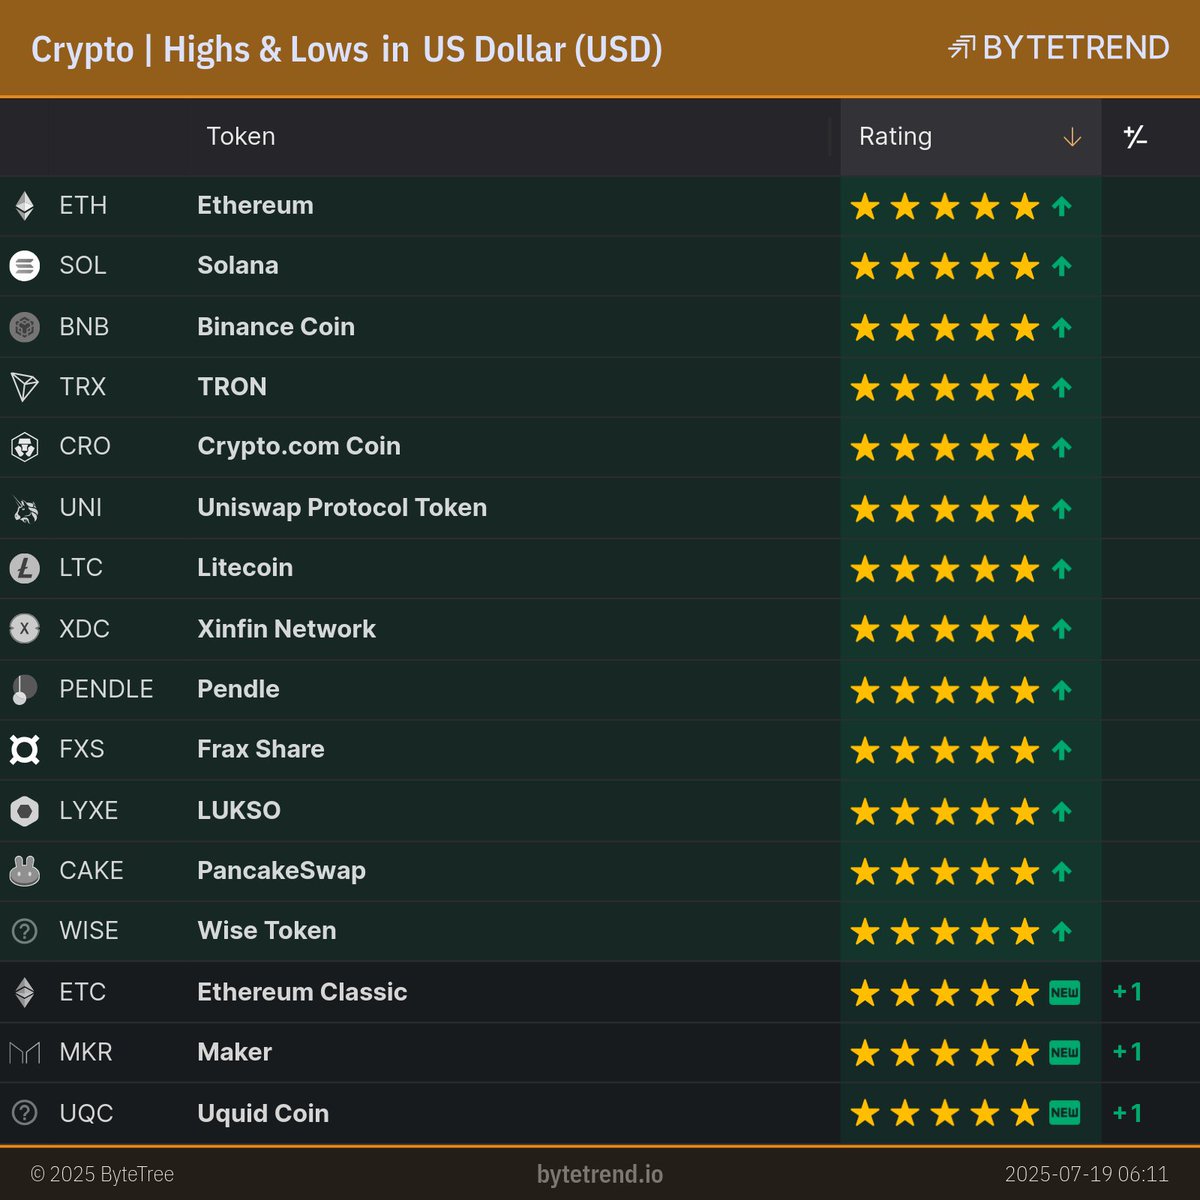The width and height of the screenshot is (1200, 1200).
Task: Click the Rating column header label
Action: (x=895, y=137)
